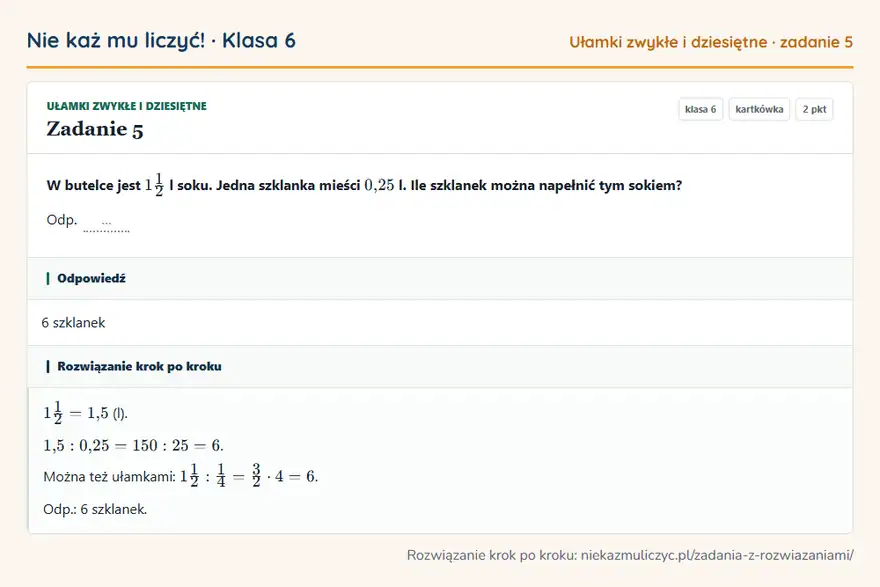The width and height of the screenshot is (880, 587).
Task: Open the niekazmuliczyc.pl/zadania-z-rozwiazaniami/ footer link
Action: tap(717, 555)
